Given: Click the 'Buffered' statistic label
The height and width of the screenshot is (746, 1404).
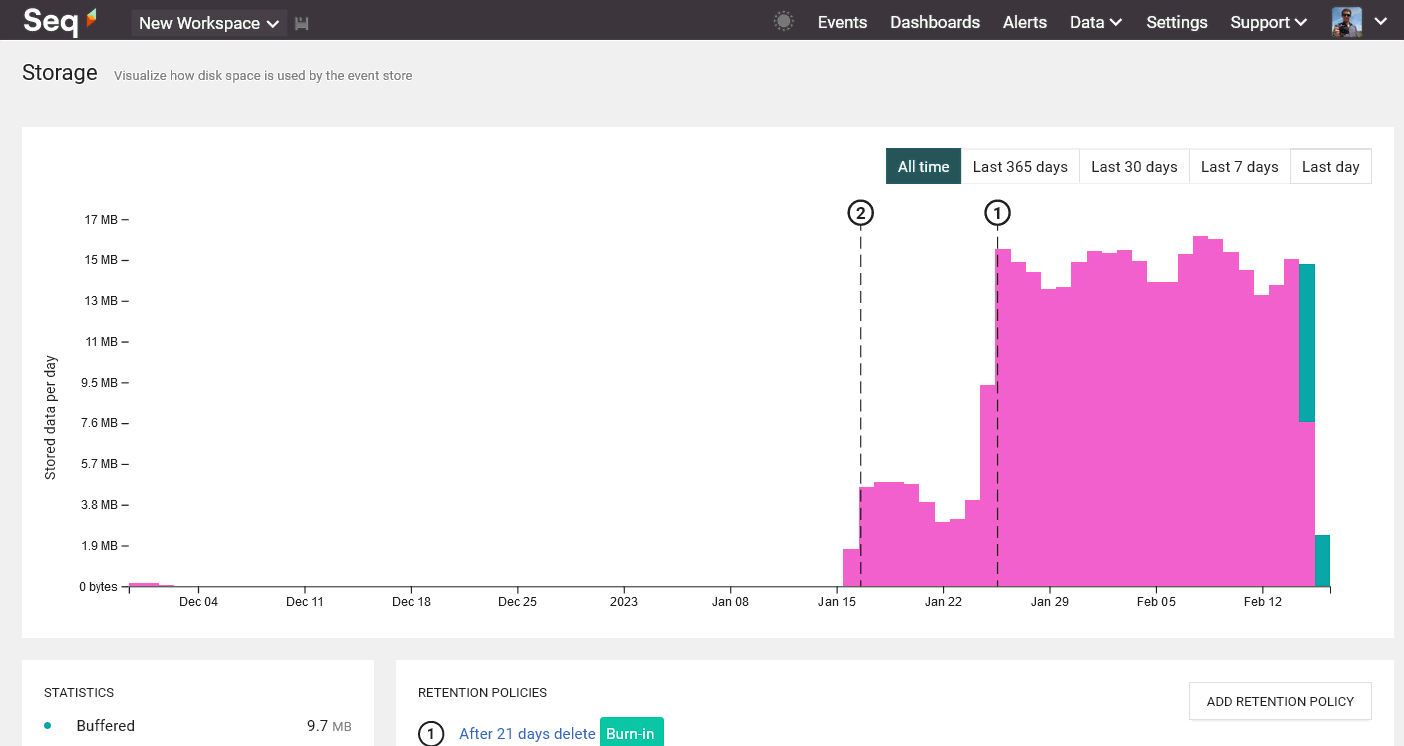Looking at the screenshot, I should pos(105,726).
